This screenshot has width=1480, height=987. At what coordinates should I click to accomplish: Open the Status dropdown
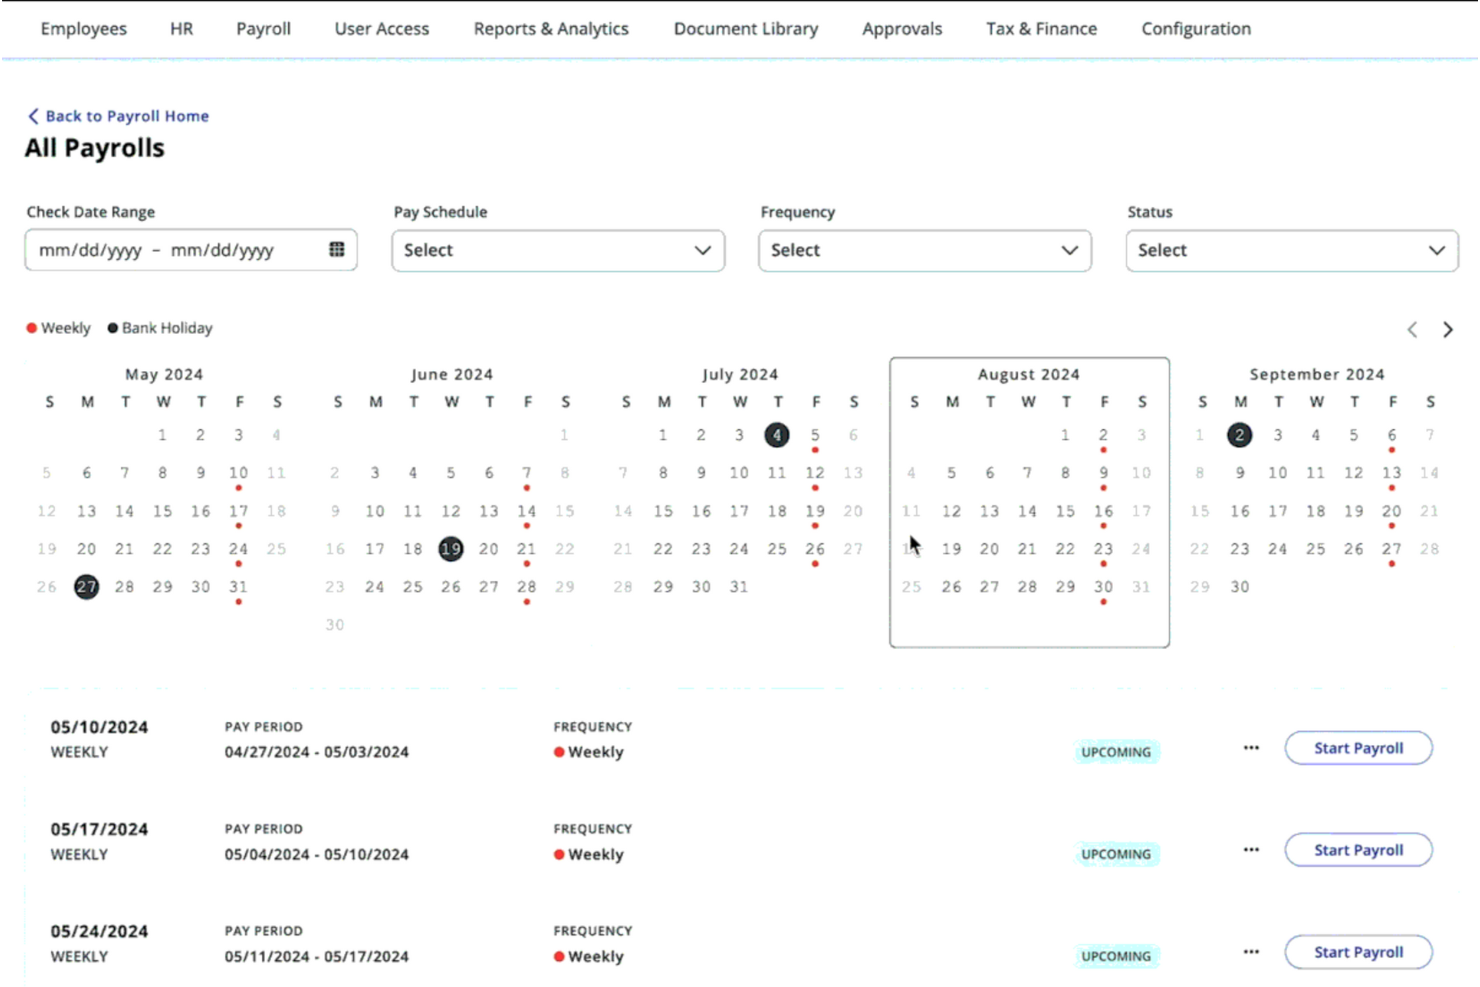click(1291, 250)
